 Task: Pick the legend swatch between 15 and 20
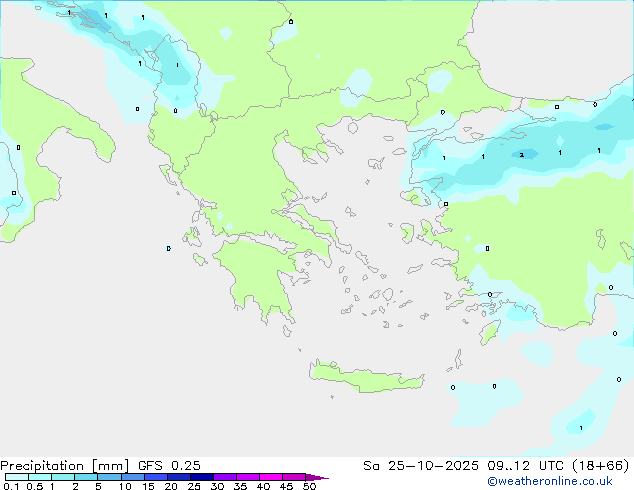pyautogui.click(x=156, y=477)
